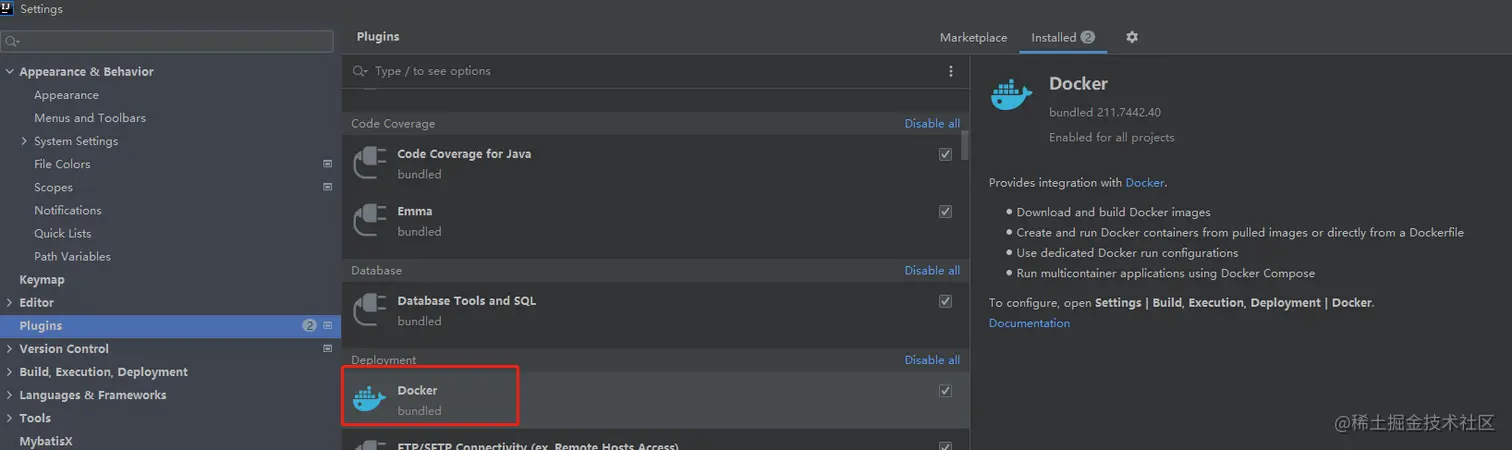Select the Emma plugin name

(x=415, y=211)
